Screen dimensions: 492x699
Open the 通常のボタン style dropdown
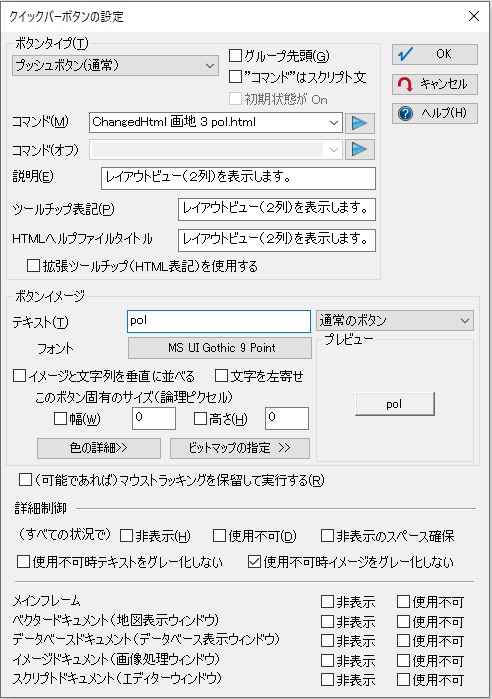(x=395, y=321)
